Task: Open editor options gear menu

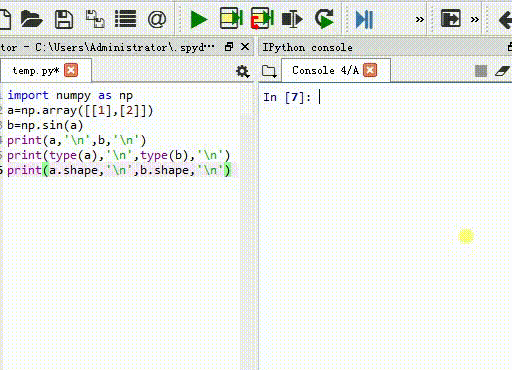Action: tap(243, 71)
